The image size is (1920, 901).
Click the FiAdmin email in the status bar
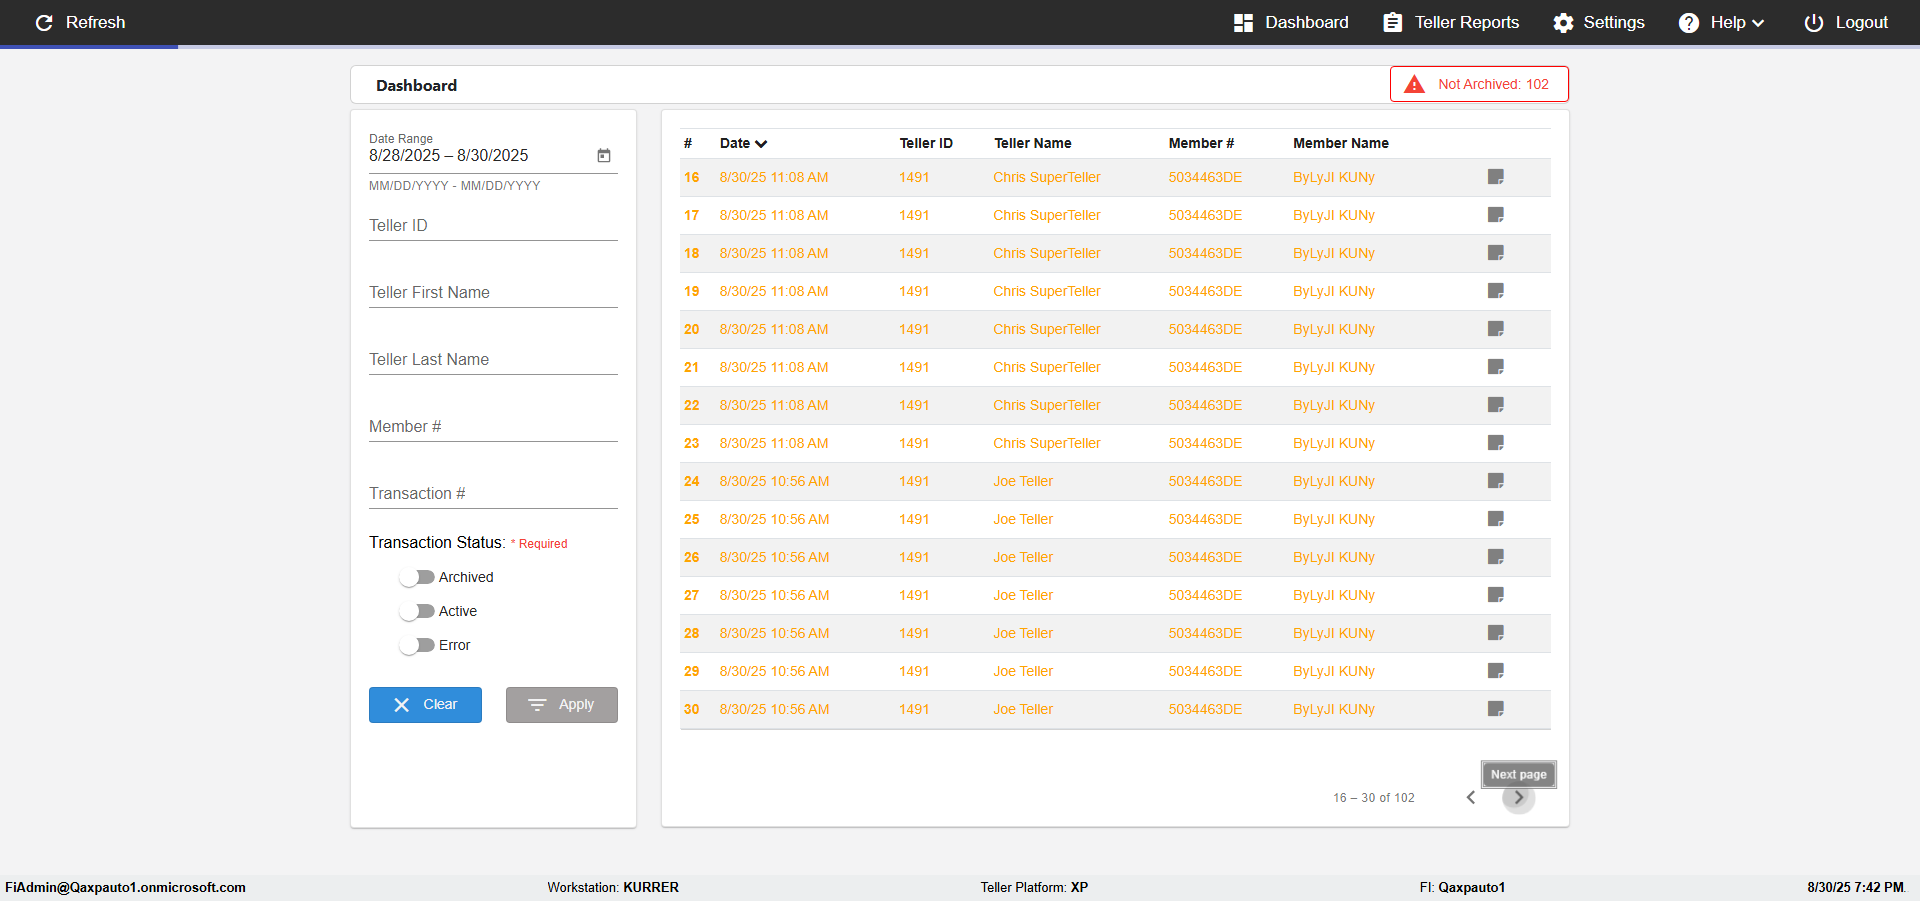click(125, 887)
